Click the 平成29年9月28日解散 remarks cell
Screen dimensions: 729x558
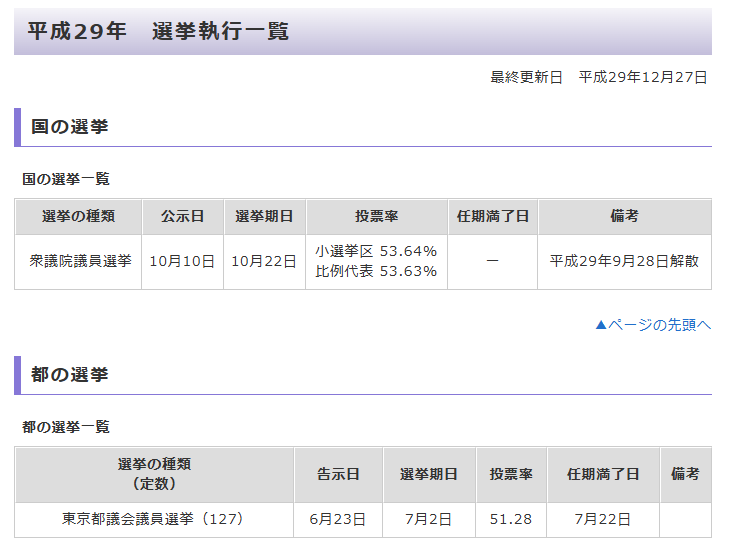[x=624, y=261]
